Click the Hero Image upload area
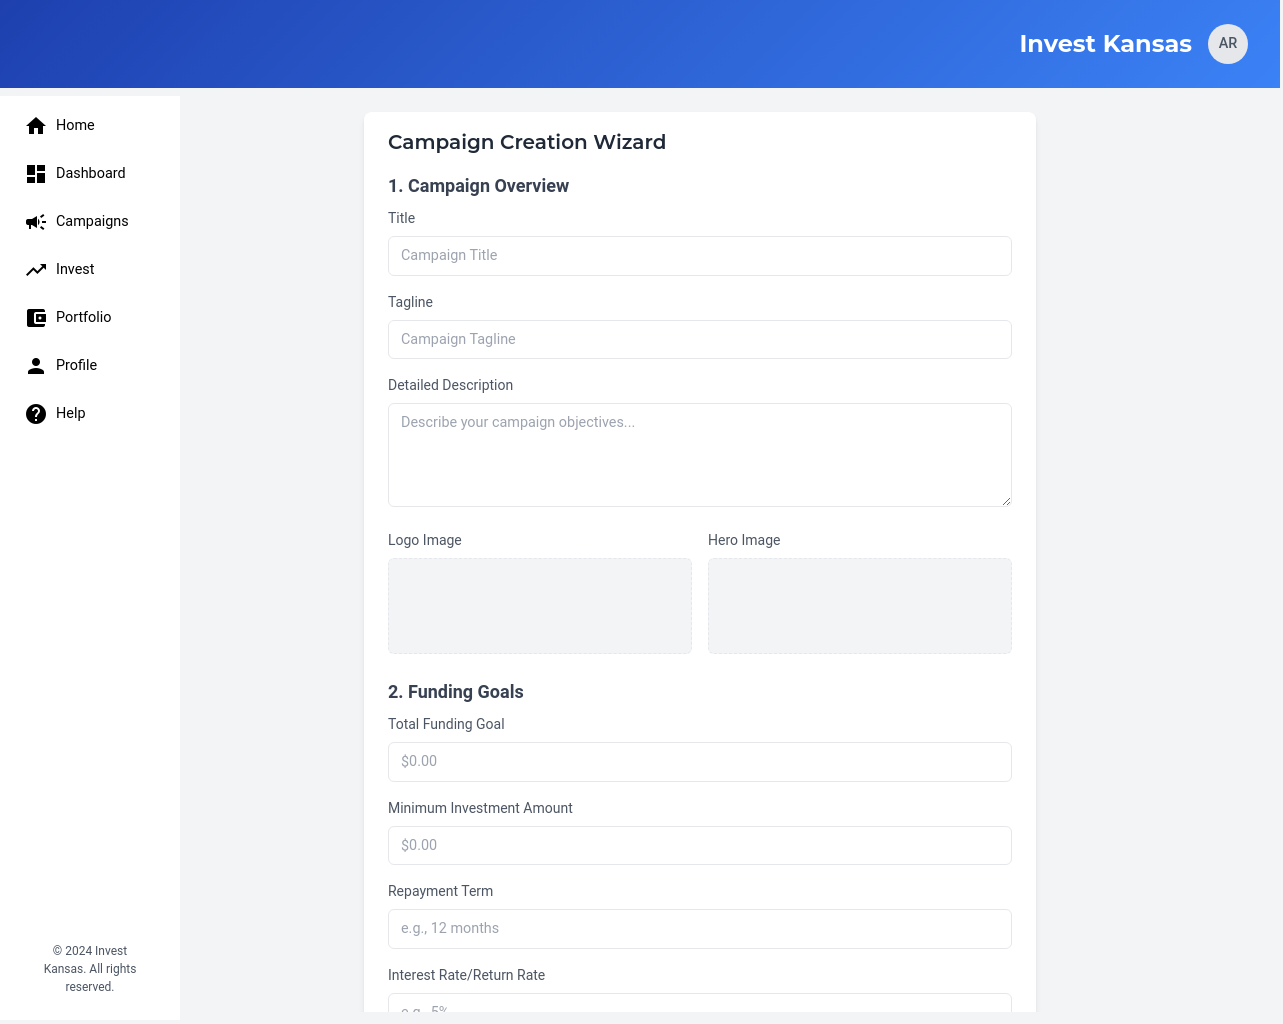1283x1024 pixels. (x=859, y=606)
